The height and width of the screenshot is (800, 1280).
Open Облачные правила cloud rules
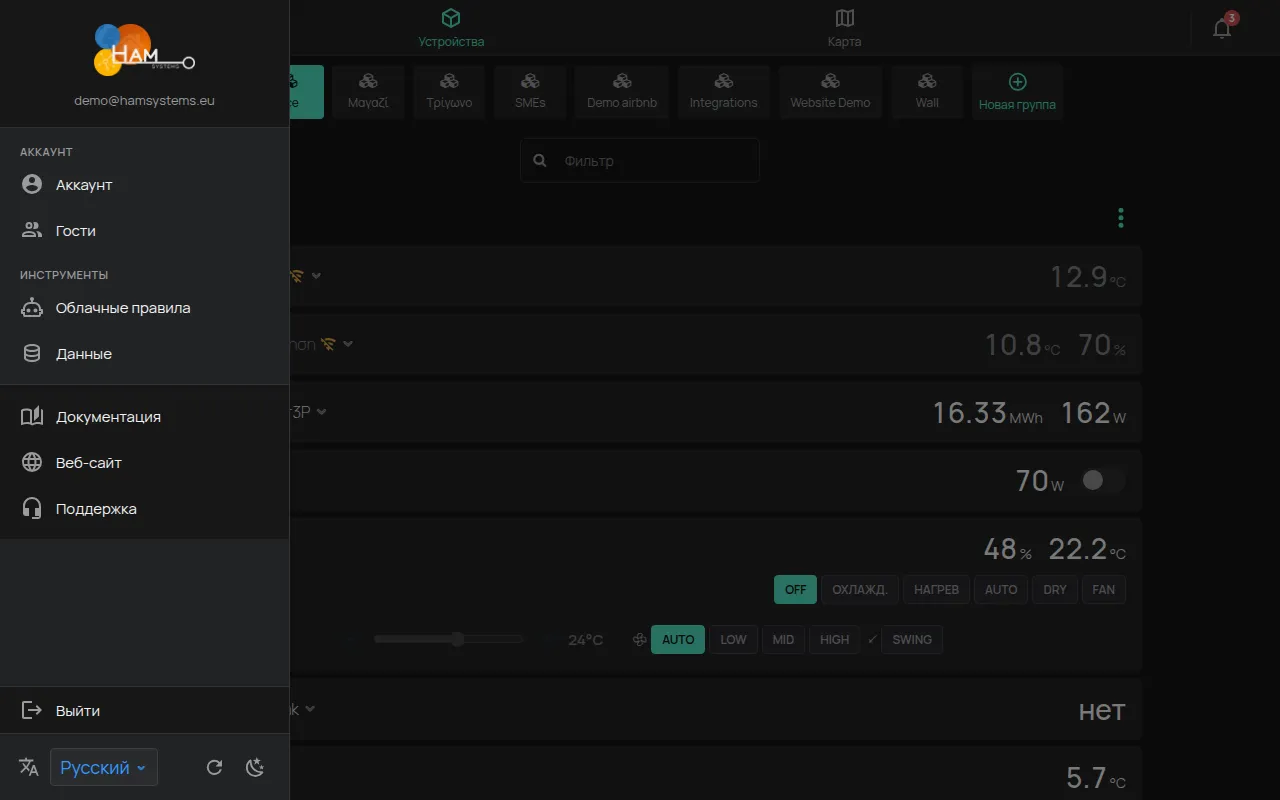tap(144, 308)
